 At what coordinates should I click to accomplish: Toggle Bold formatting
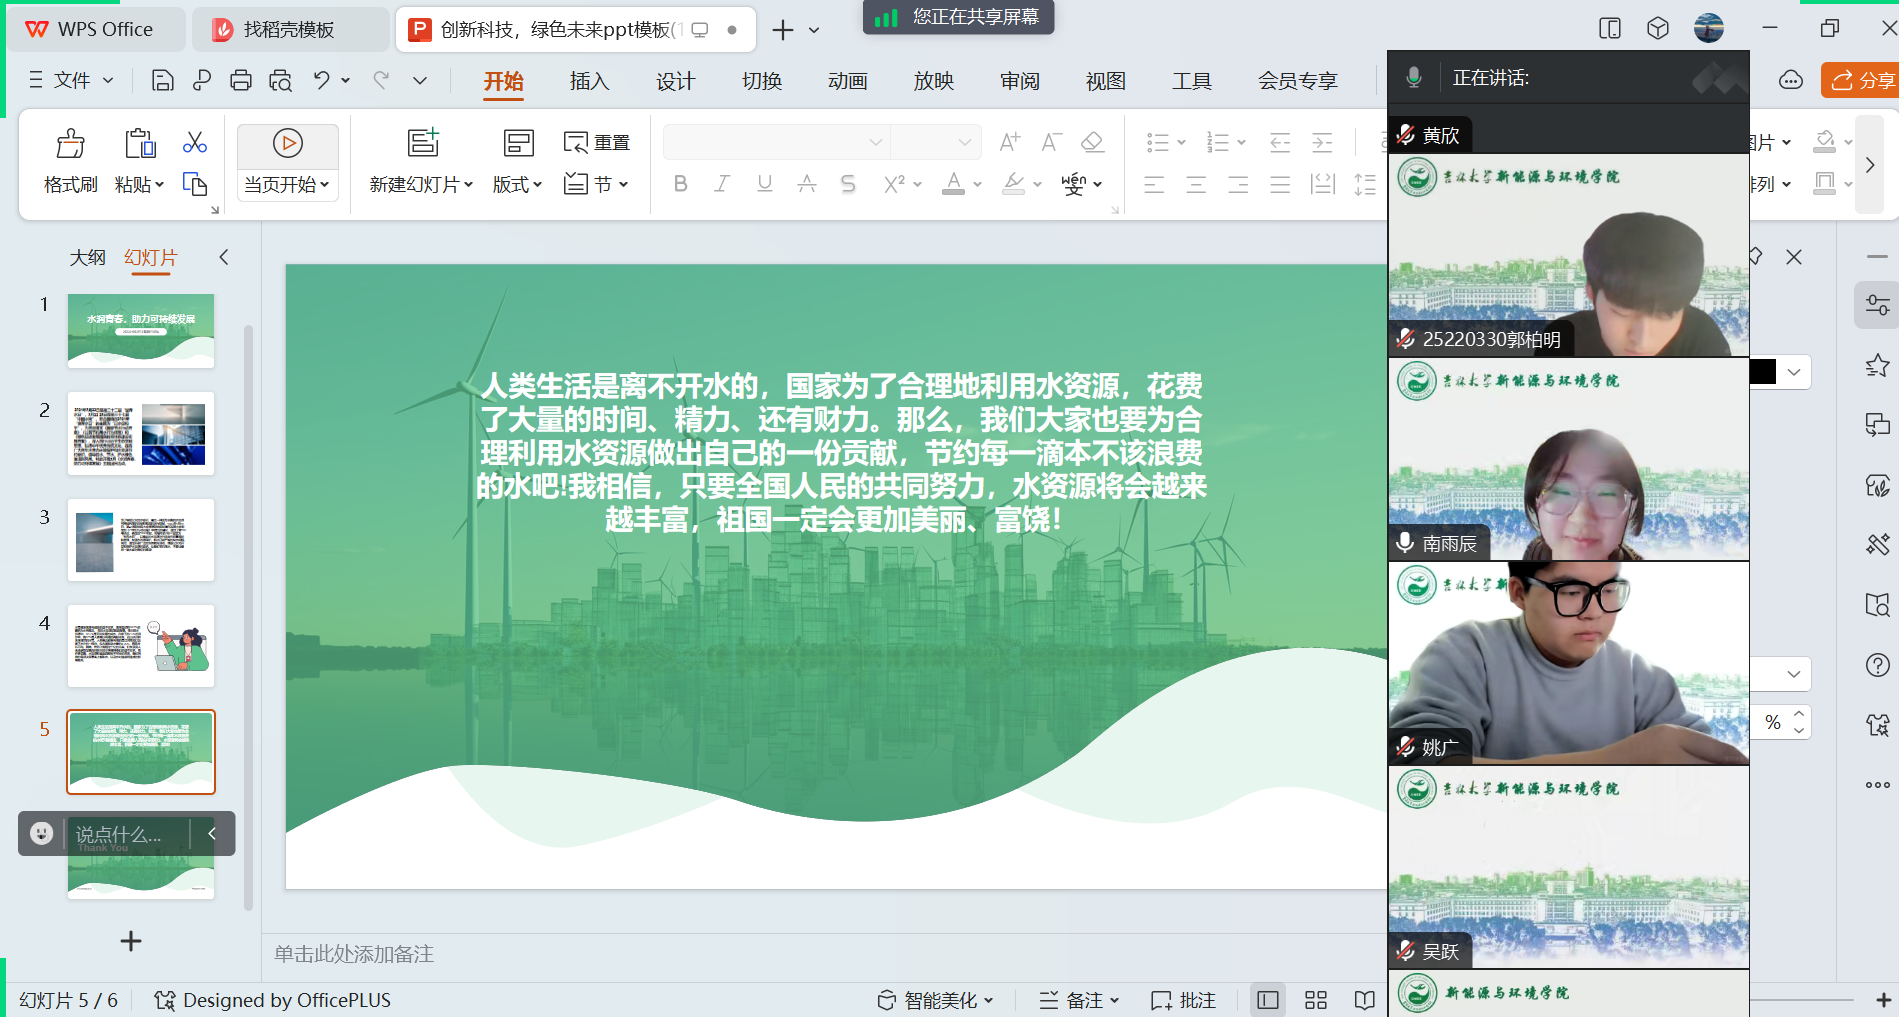pyautogui.click(x=681, y=184)
